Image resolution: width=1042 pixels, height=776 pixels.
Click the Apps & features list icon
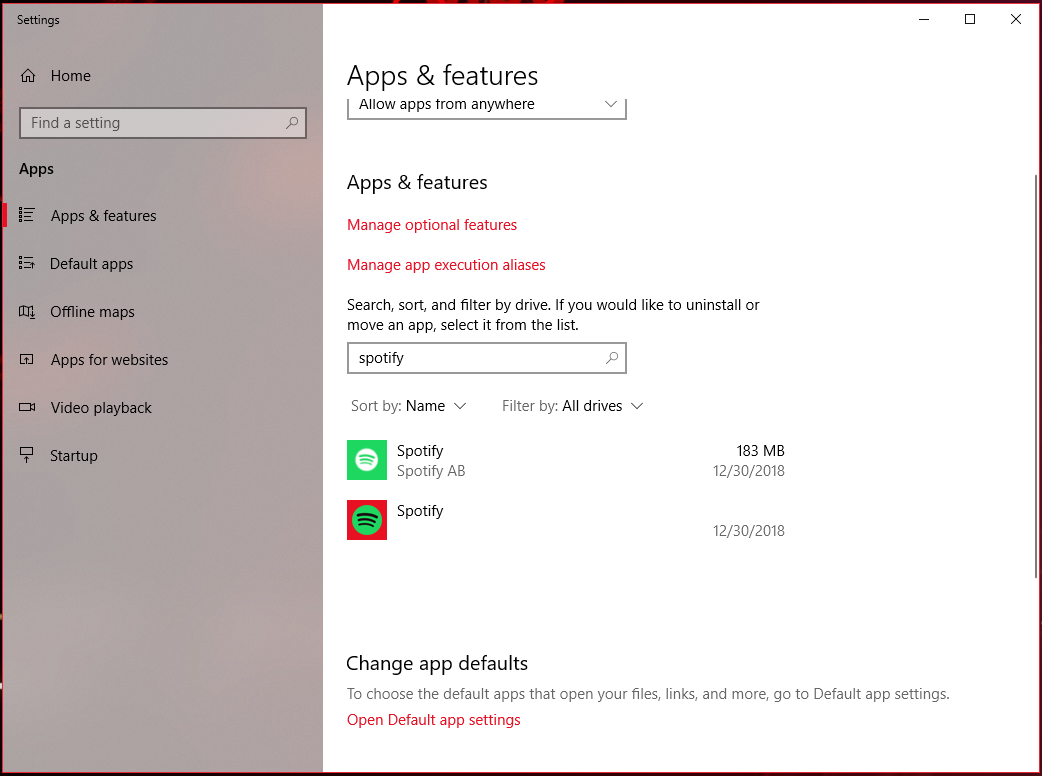pos(27,215)
